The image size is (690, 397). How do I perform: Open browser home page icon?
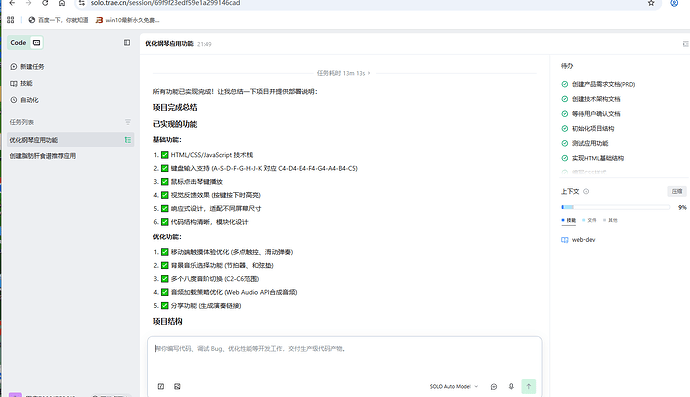[62, 3]
